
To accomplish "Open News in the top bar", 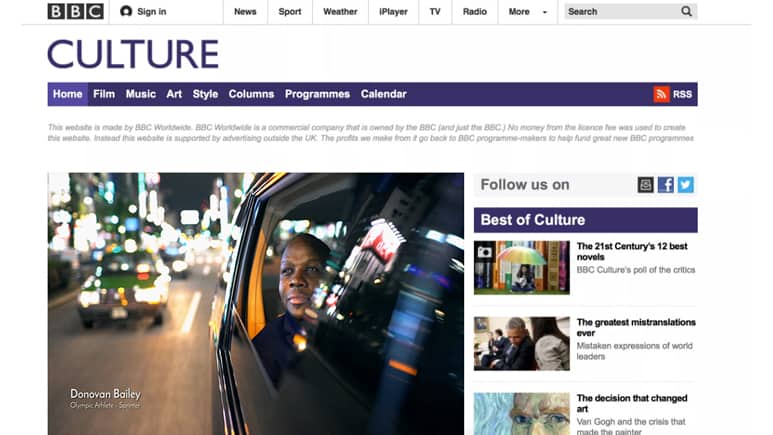I will 245,11.
